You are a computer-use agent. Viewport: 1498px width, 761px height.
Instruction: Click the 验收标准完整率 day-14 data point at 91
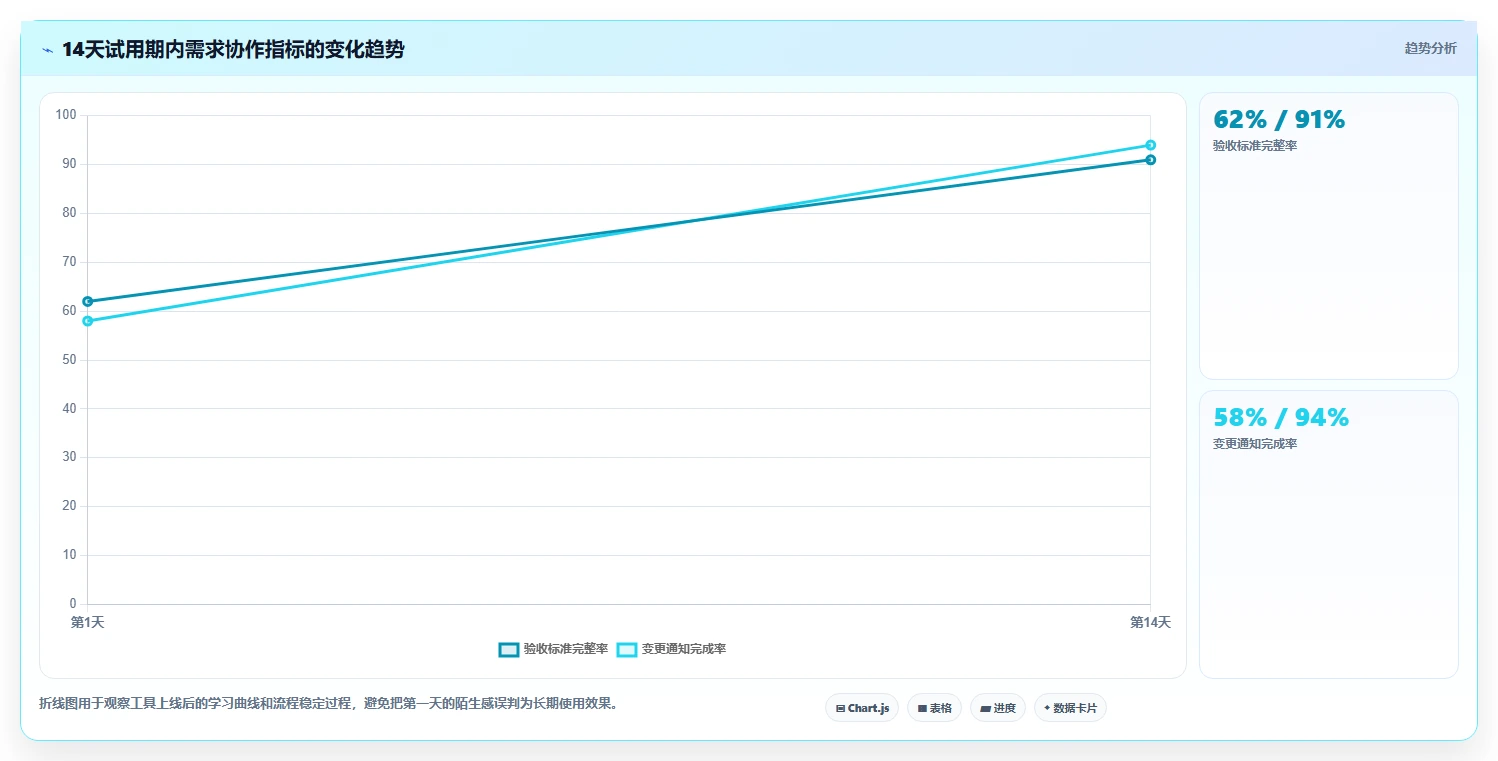[x=1151, y=160]
